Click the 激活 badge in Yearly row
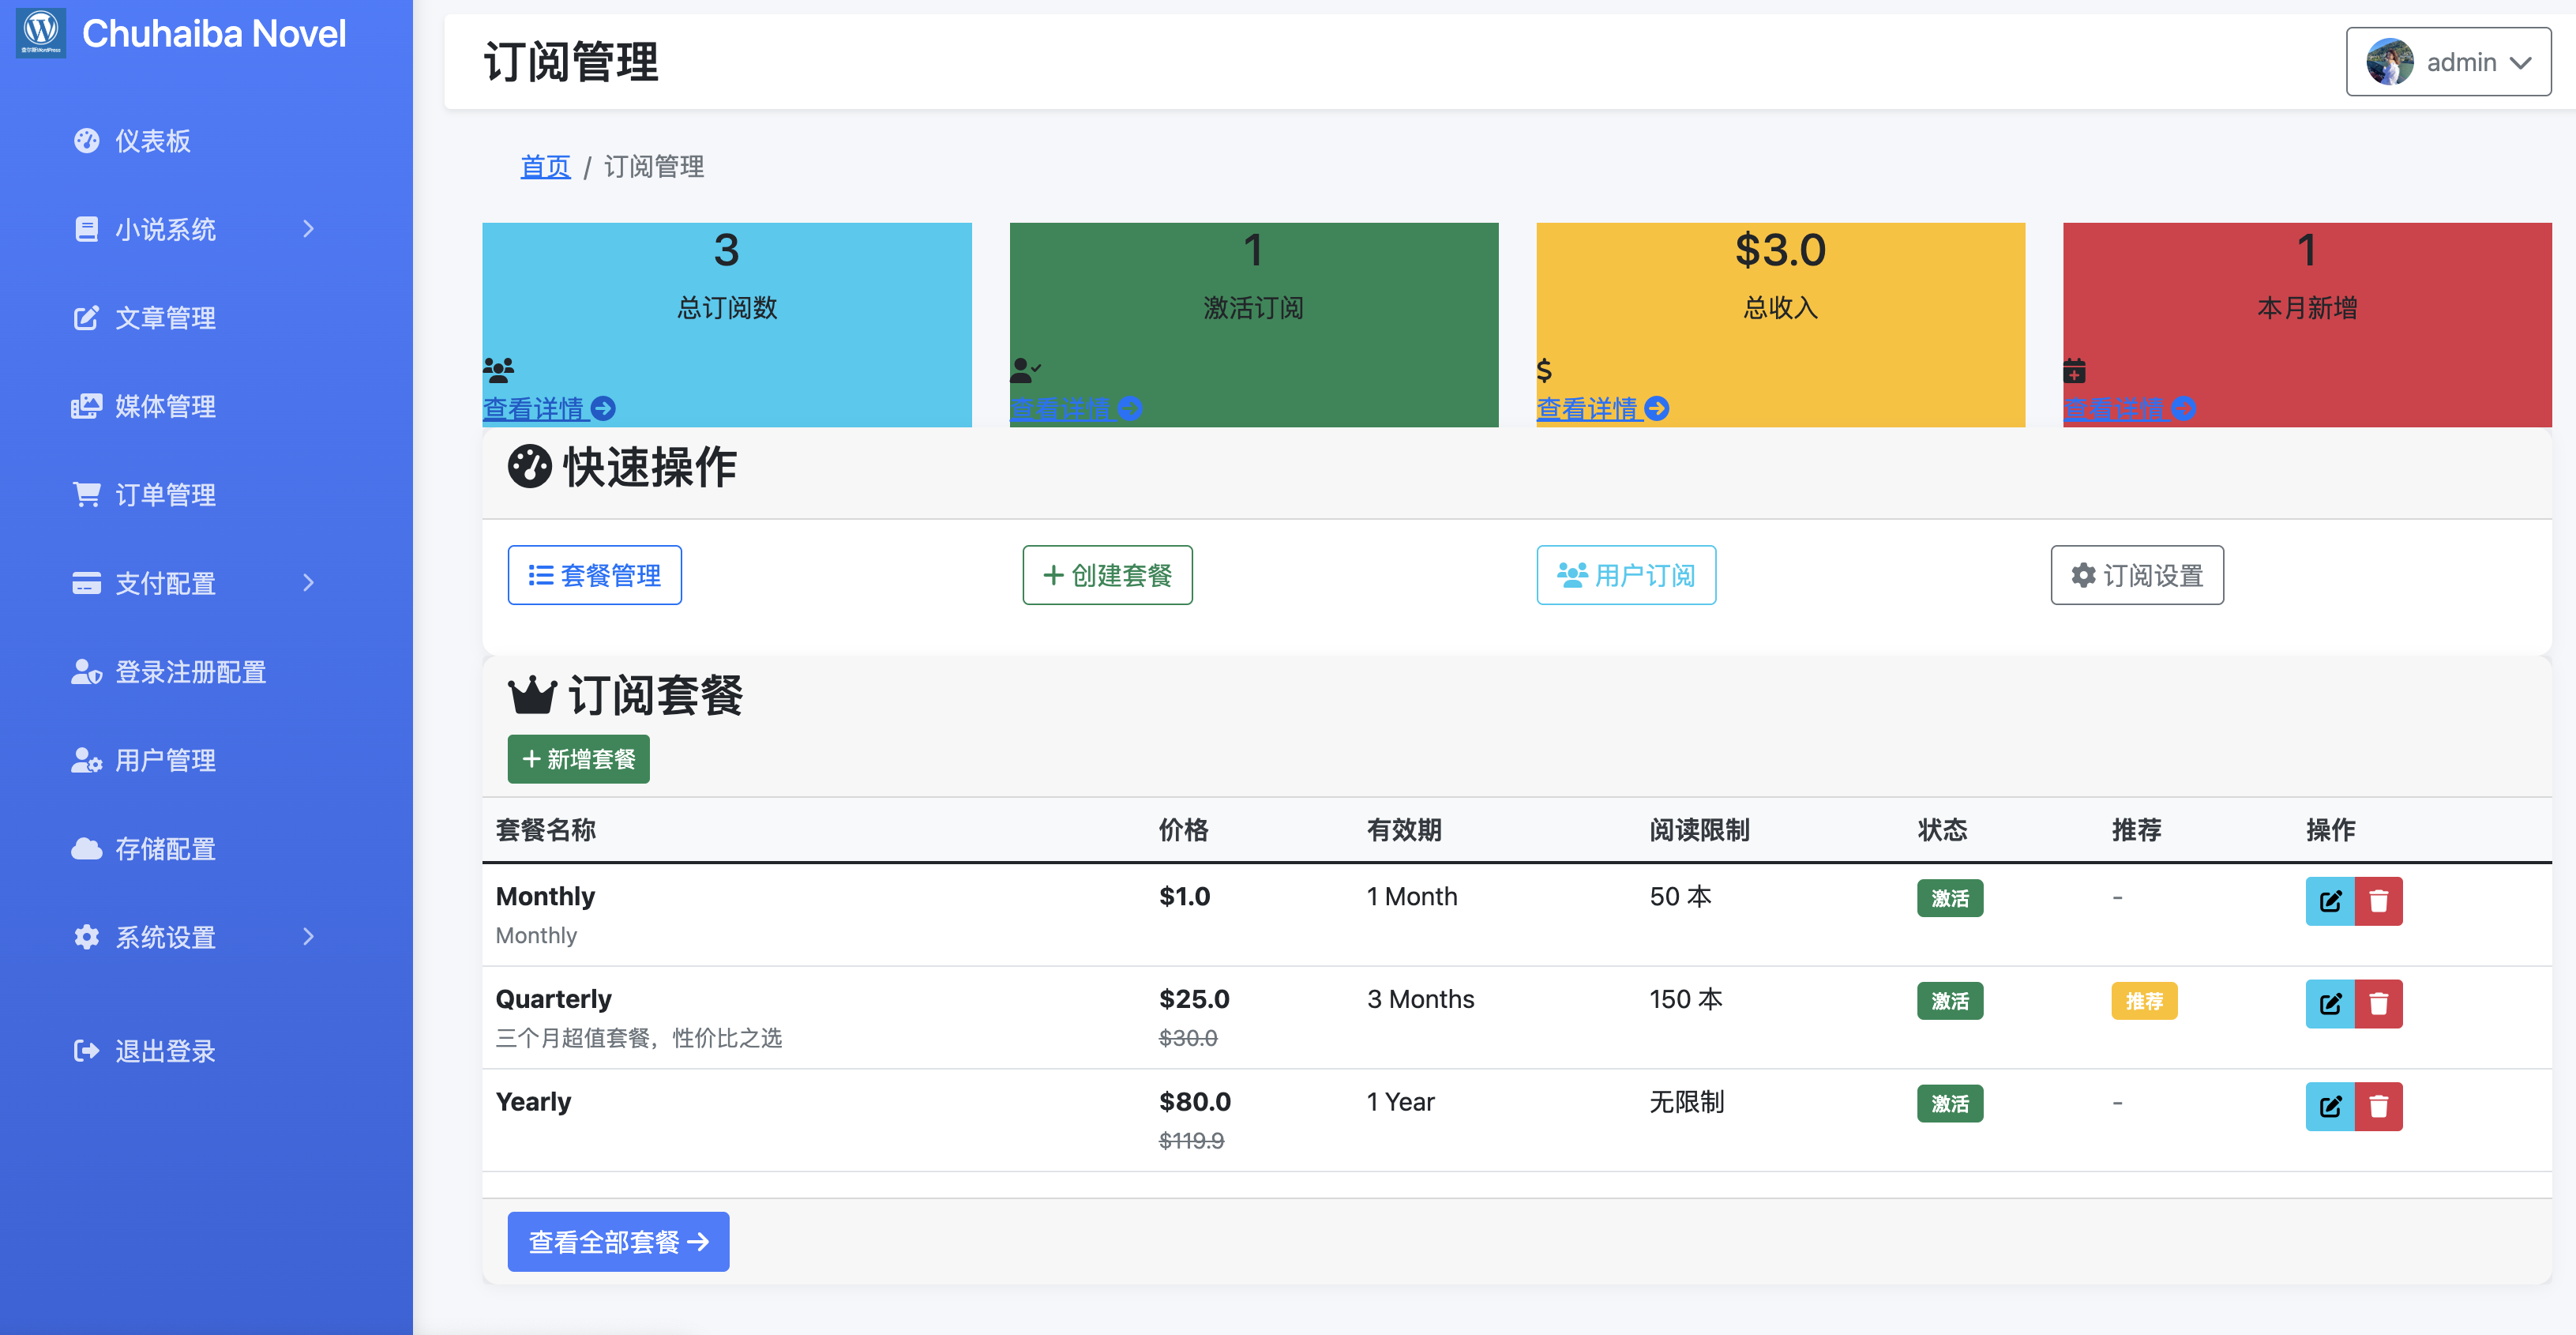Image resolution: width=2576 pixels, height=1335 pixels. pos(1950,1104)
